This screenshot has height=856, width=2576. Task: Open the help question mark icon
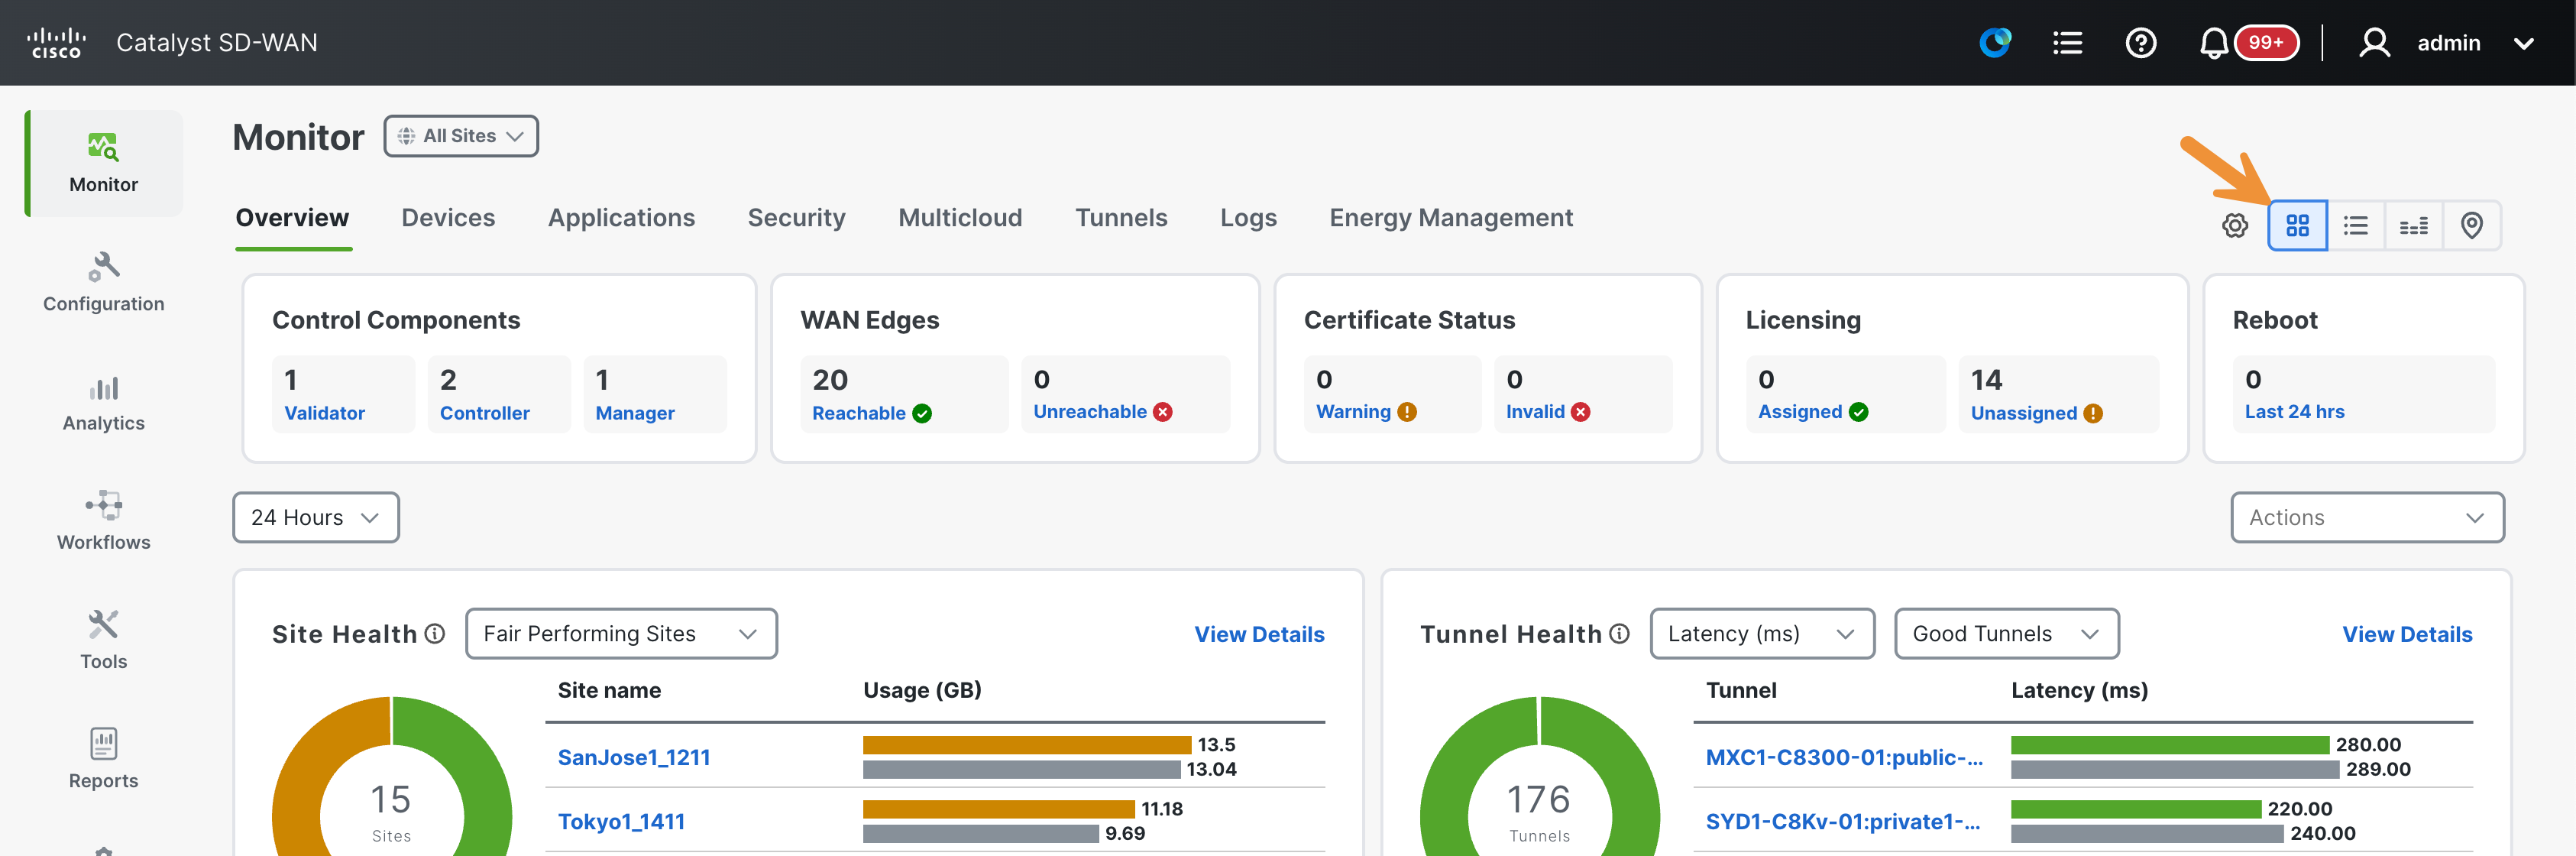pos(2140,43)
